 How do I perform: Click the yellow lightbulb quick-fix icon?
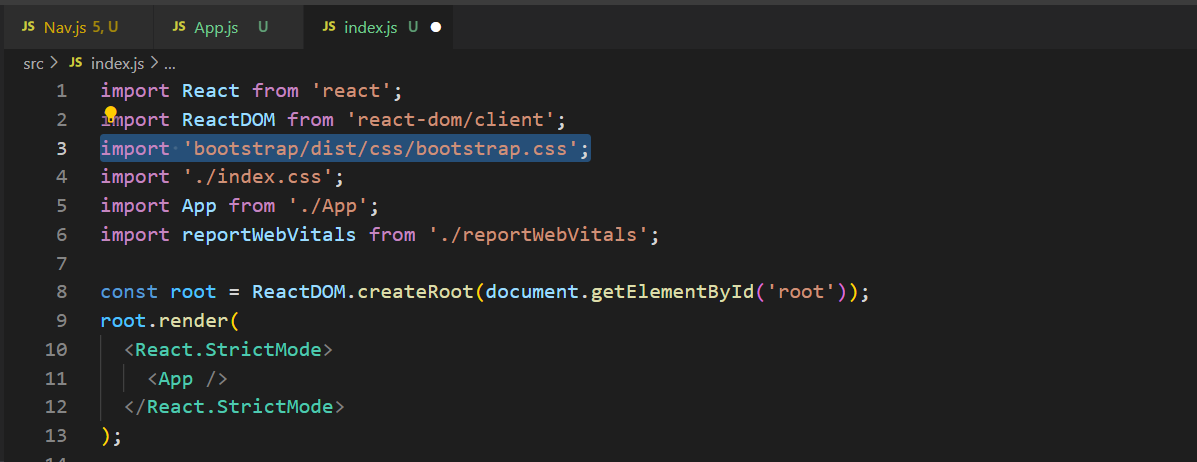111,114
